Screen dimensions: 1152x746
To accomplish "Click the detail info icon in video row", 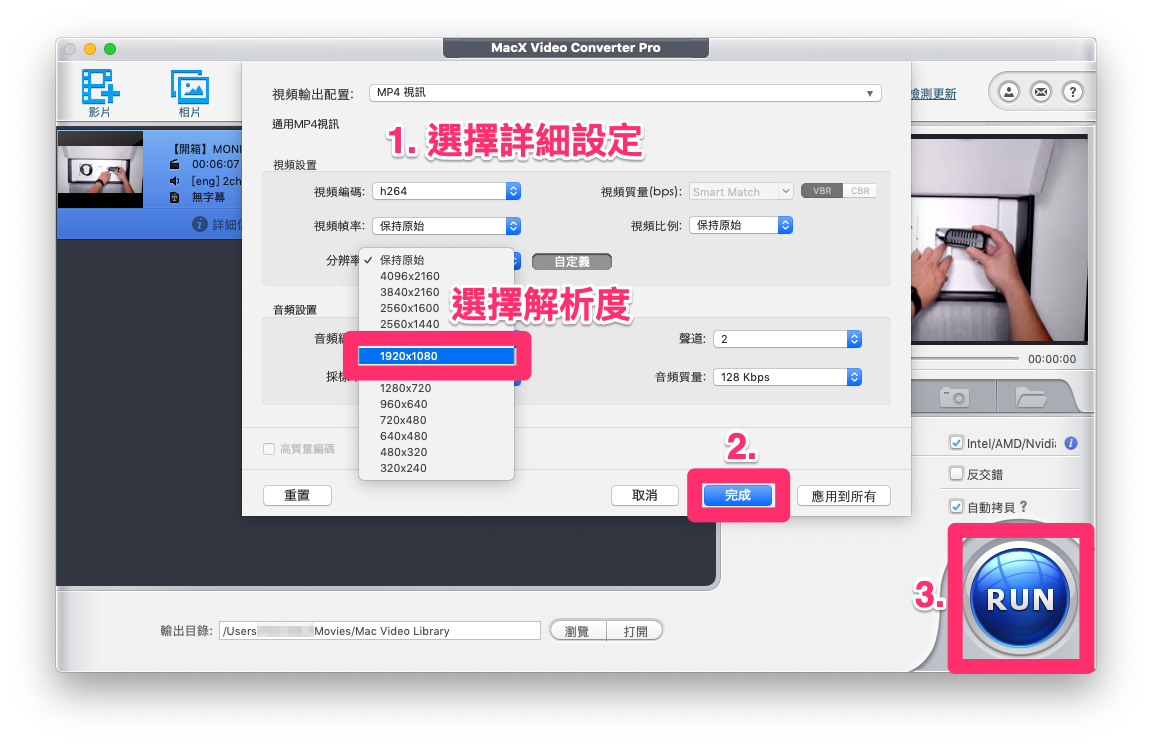I will (199, 224).
